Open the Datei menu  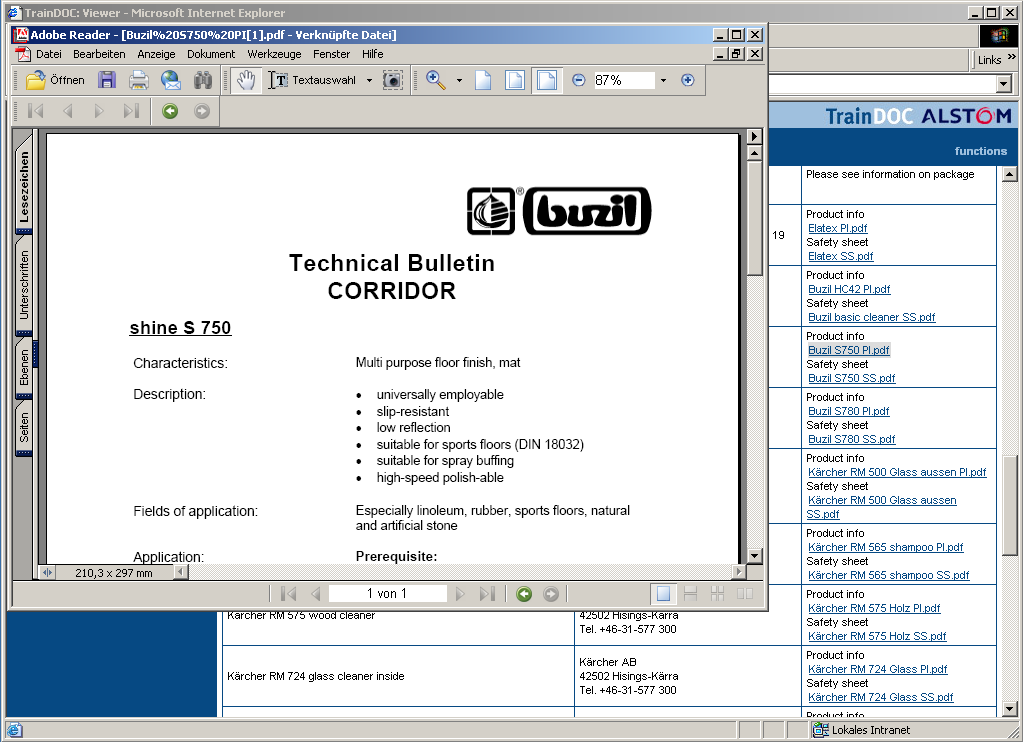click(x=49, y=54)
